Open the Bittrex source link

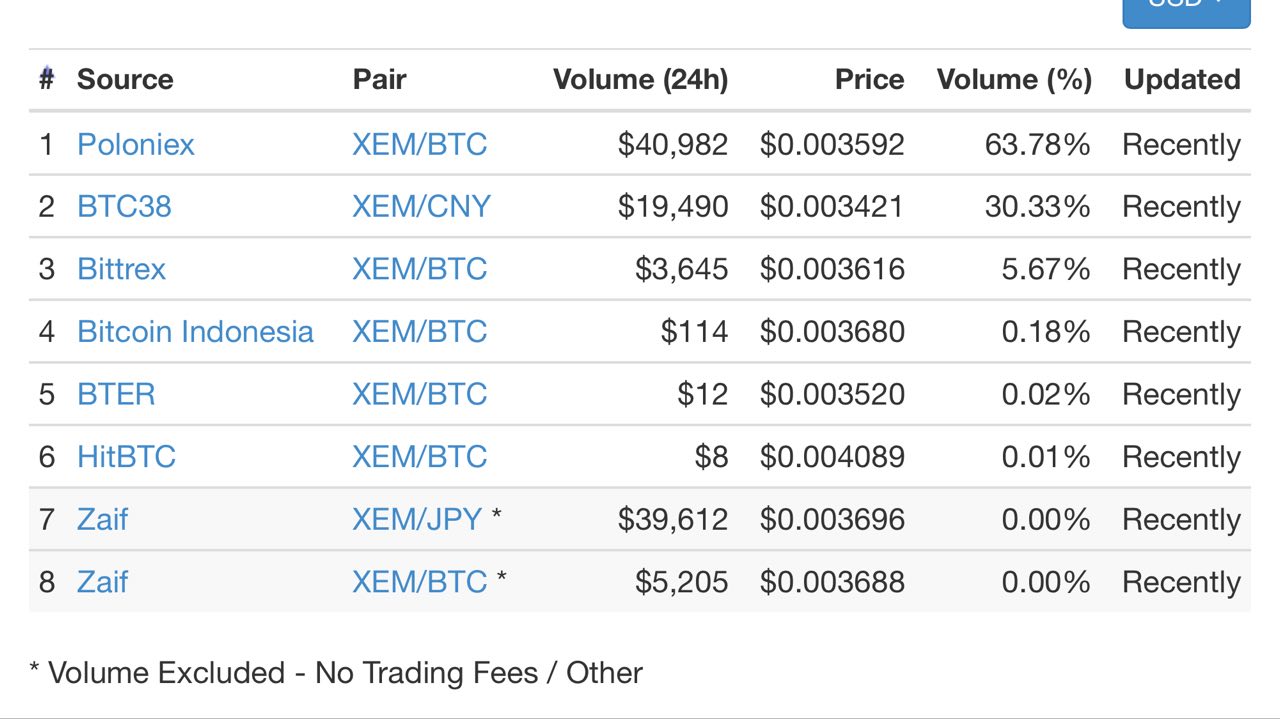(121, 269)
